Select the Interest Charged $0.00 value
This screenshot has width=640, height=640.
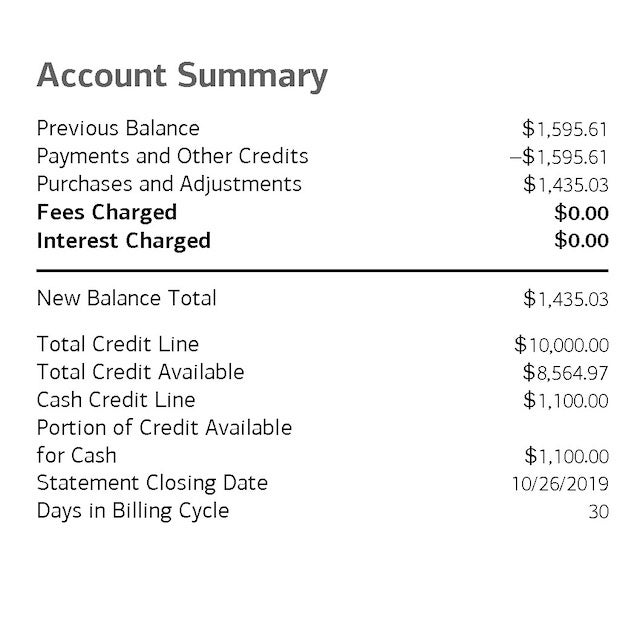pyautogui.click(x=581, y=241)
